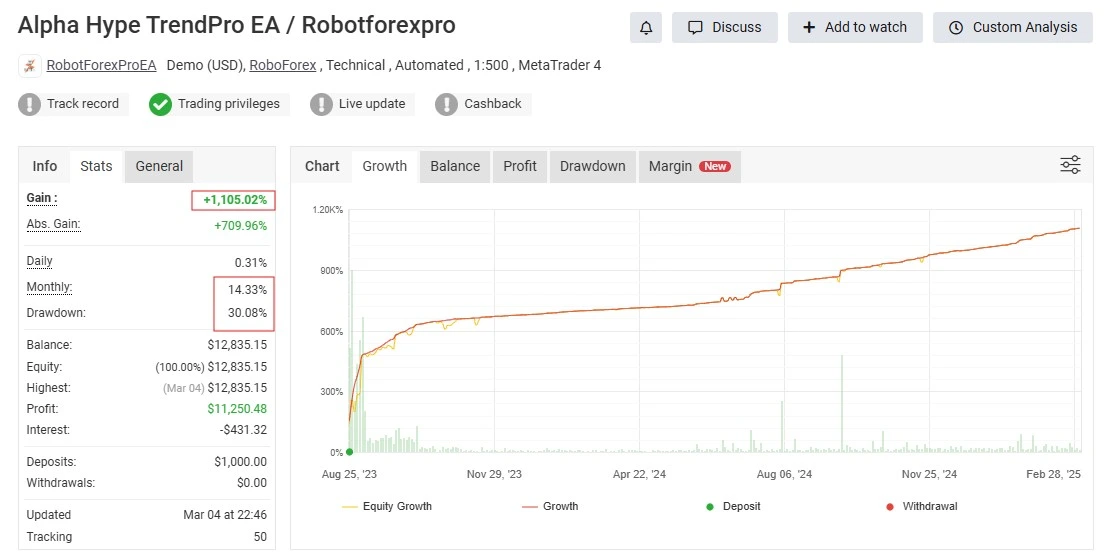1105x557 pixels.
Task: Toggle the Growth legend series
Action: pos(550,507)
